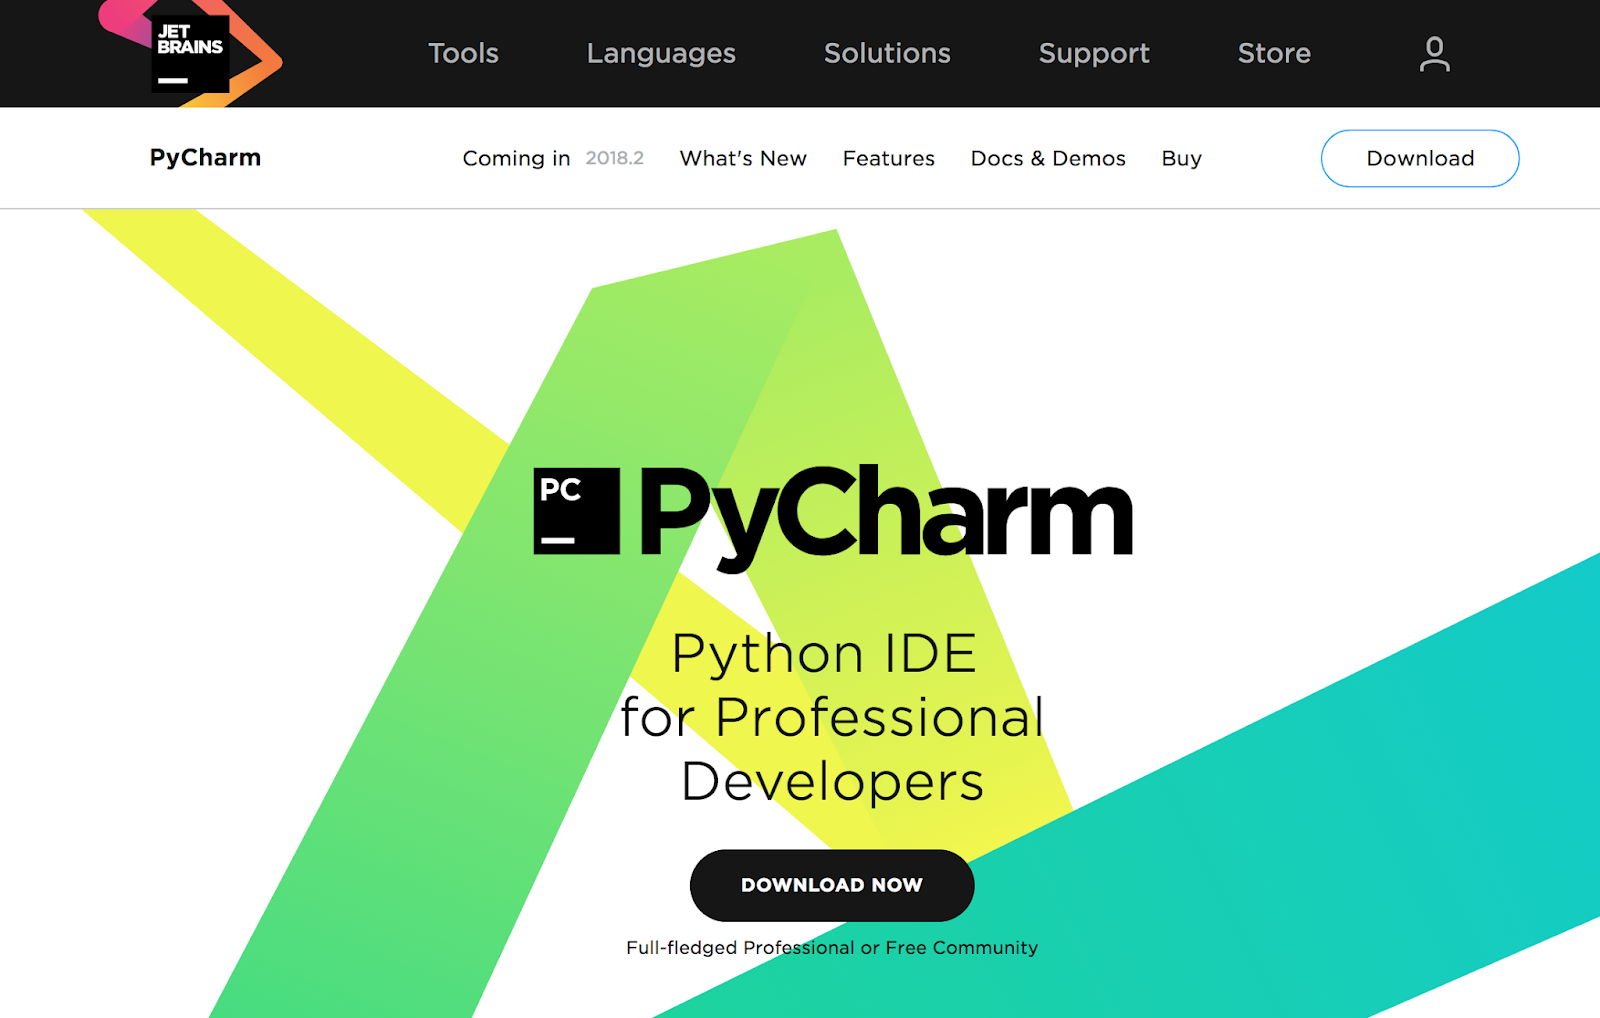Click the outlined Download button

pyautogui.click(x=1420, y=158)
